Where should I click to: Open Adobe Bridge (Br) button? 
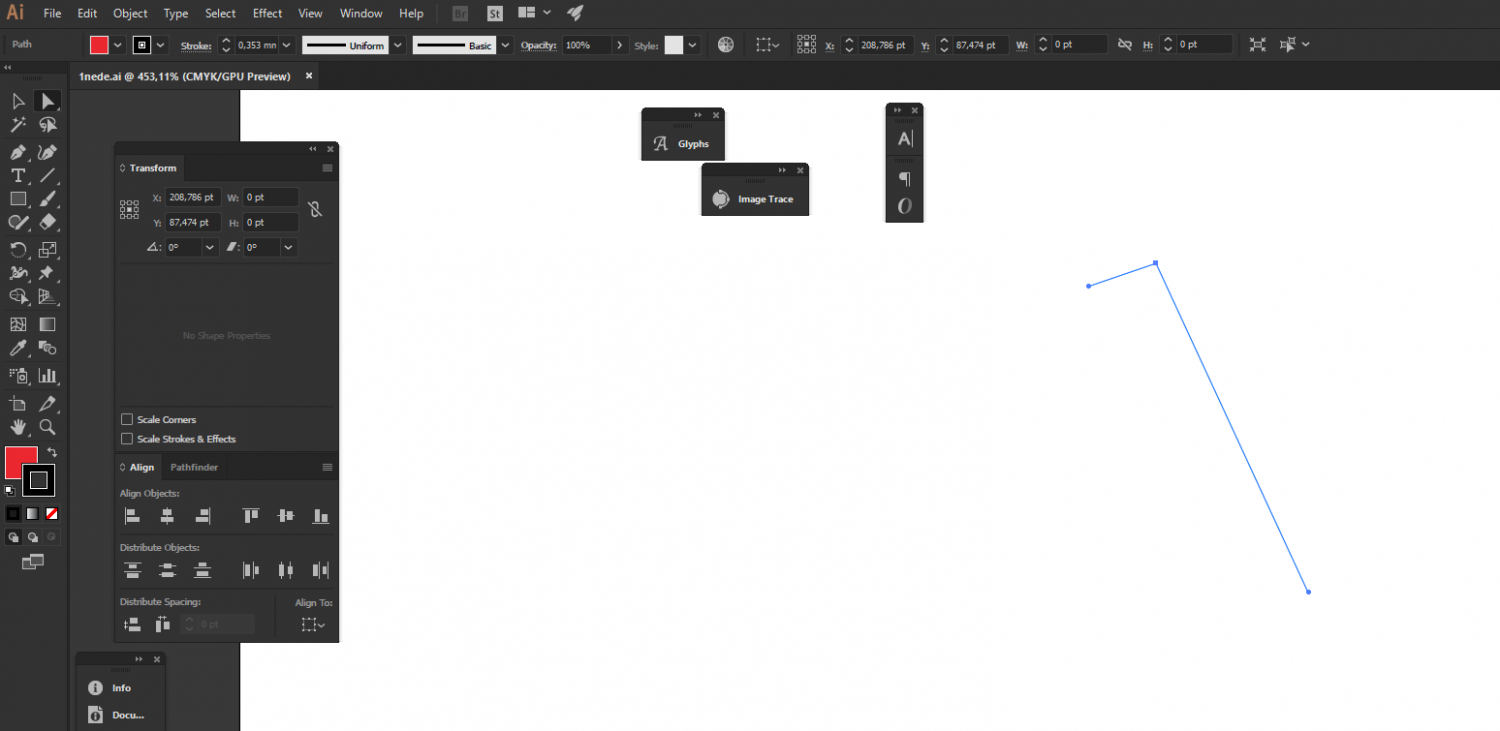click(459, 14)
